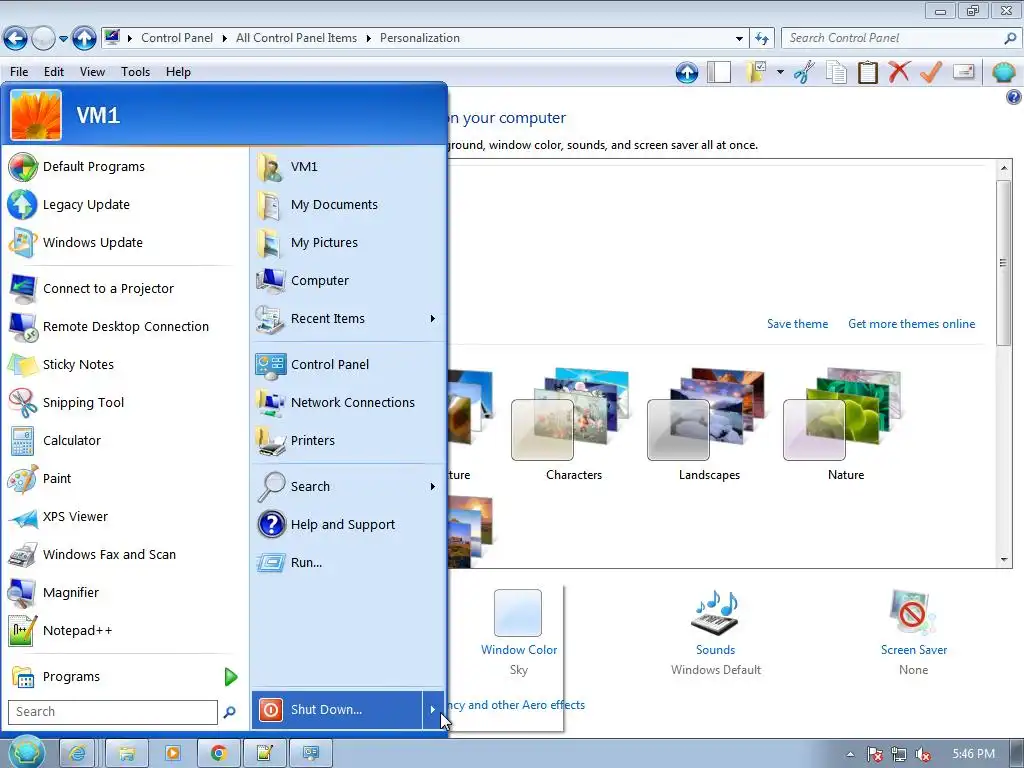Open the Tools menu
The width and height of the screenshot is (1024, 768).
[135, 72]
